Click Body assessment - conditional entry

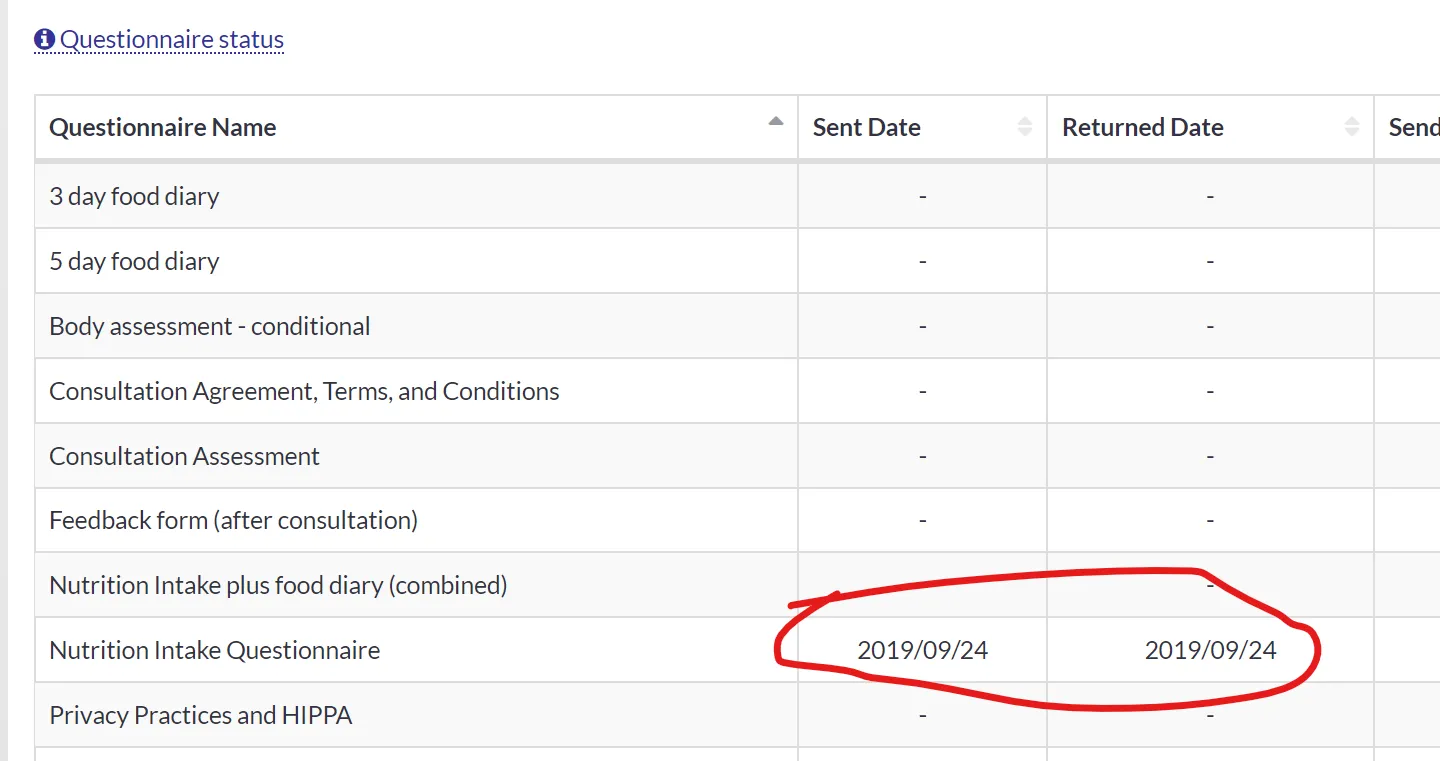[210, 326]
